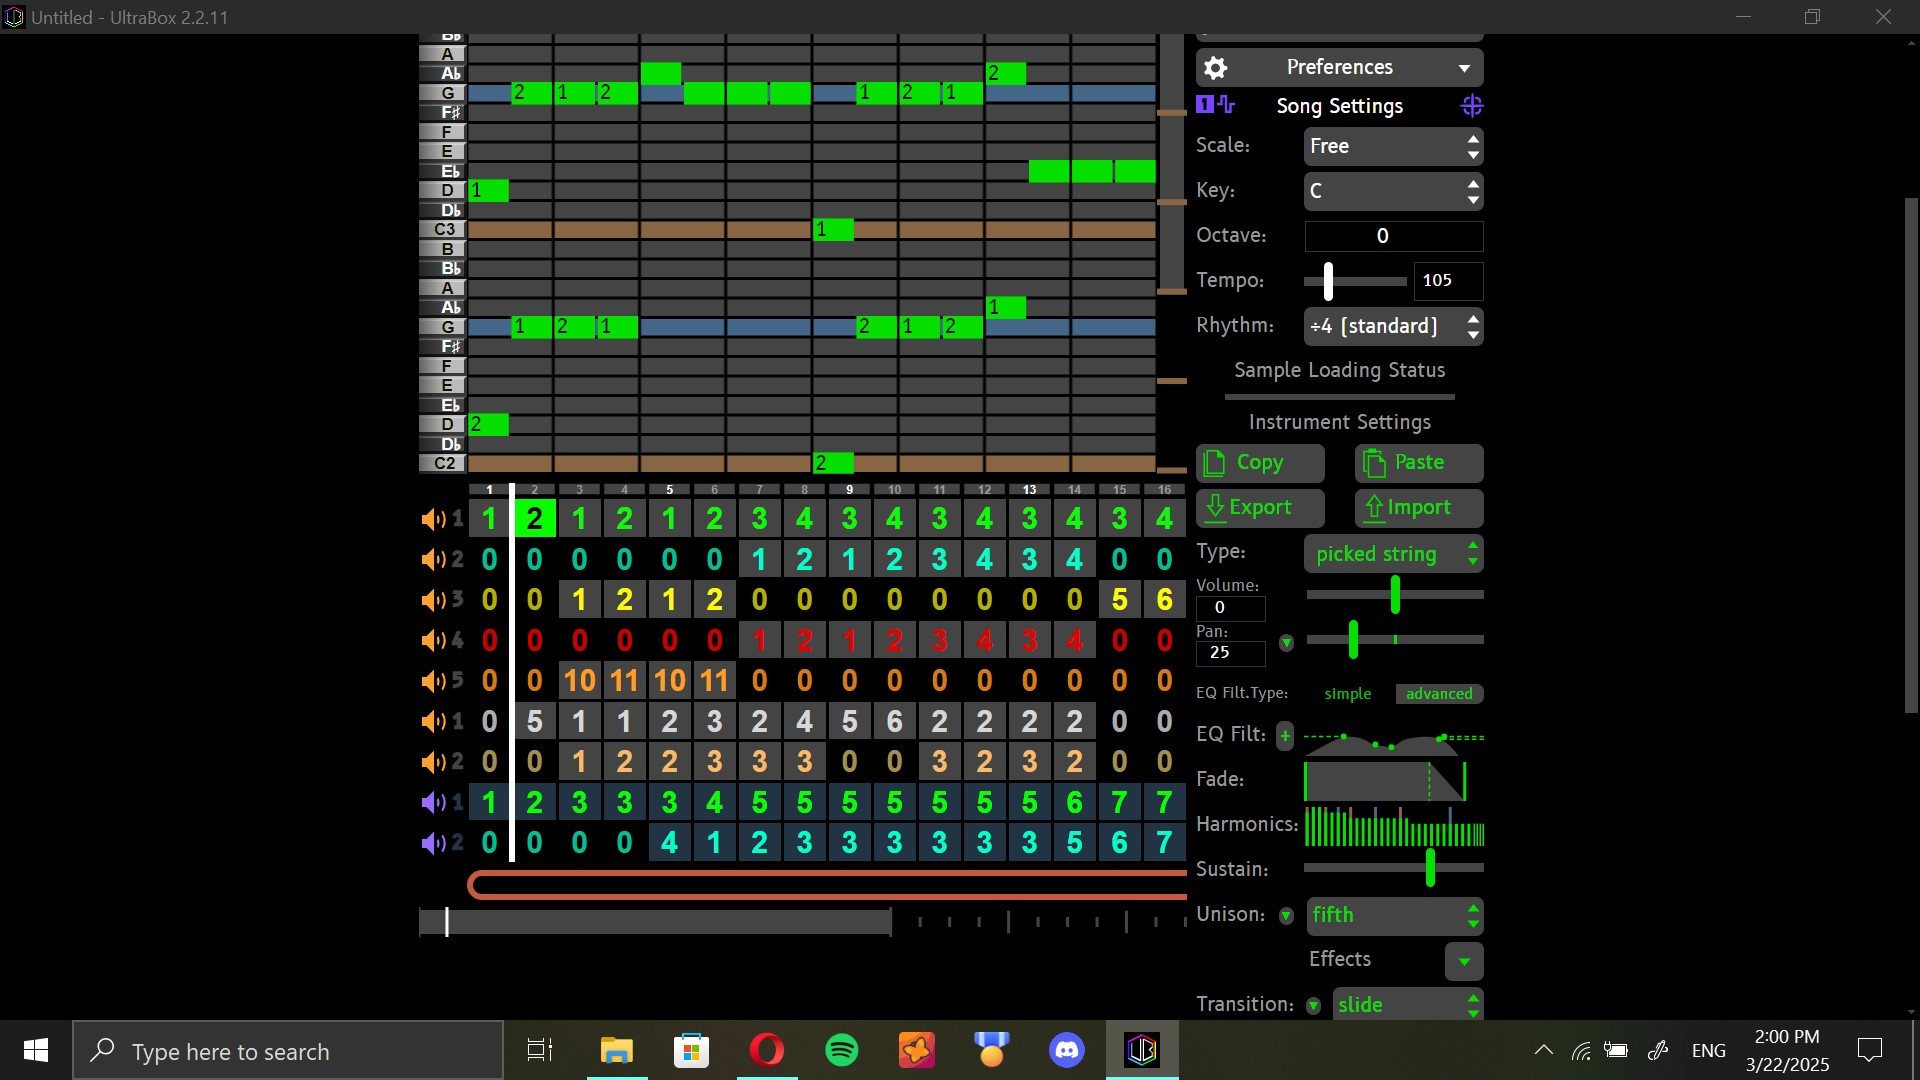Expand the Effects dropdown
Screen dimensions: 1920x1080
[1464, 962]
